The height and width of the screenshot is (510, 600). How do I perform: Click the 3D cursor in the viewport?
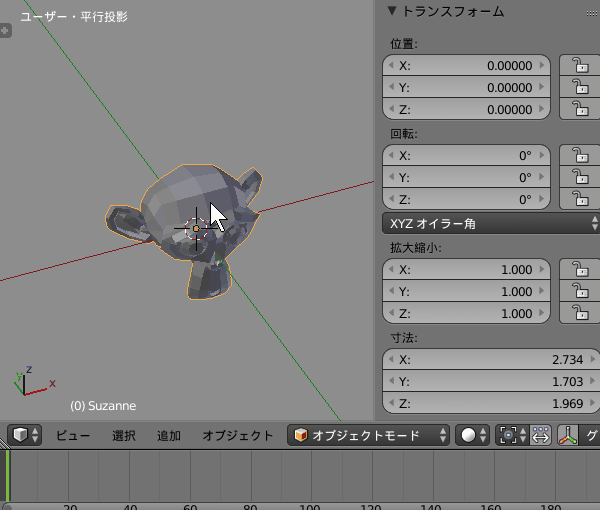pyautogui.click(x=196, y=228)
